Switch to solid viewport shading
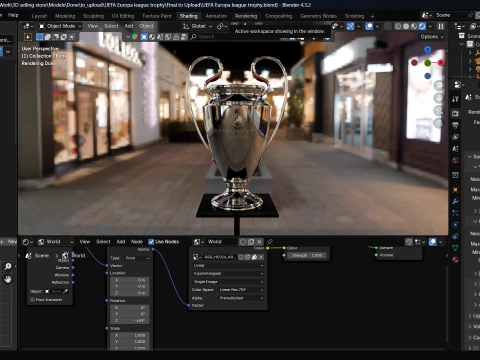 [x=406, y=26]
